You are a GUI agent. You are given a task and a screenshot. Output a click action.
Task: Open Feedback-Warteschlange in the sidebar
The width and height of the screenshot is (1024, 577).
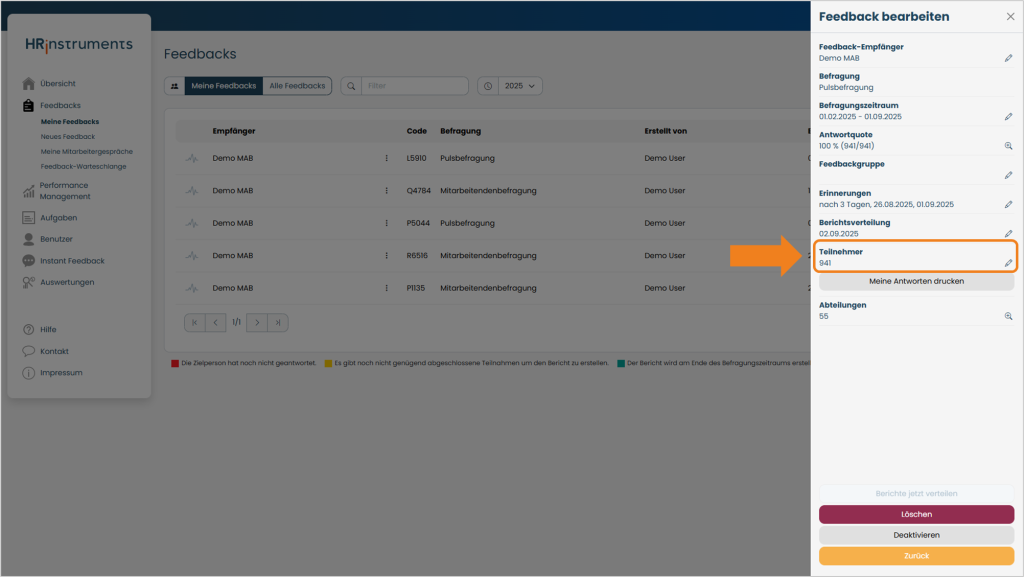84,167
